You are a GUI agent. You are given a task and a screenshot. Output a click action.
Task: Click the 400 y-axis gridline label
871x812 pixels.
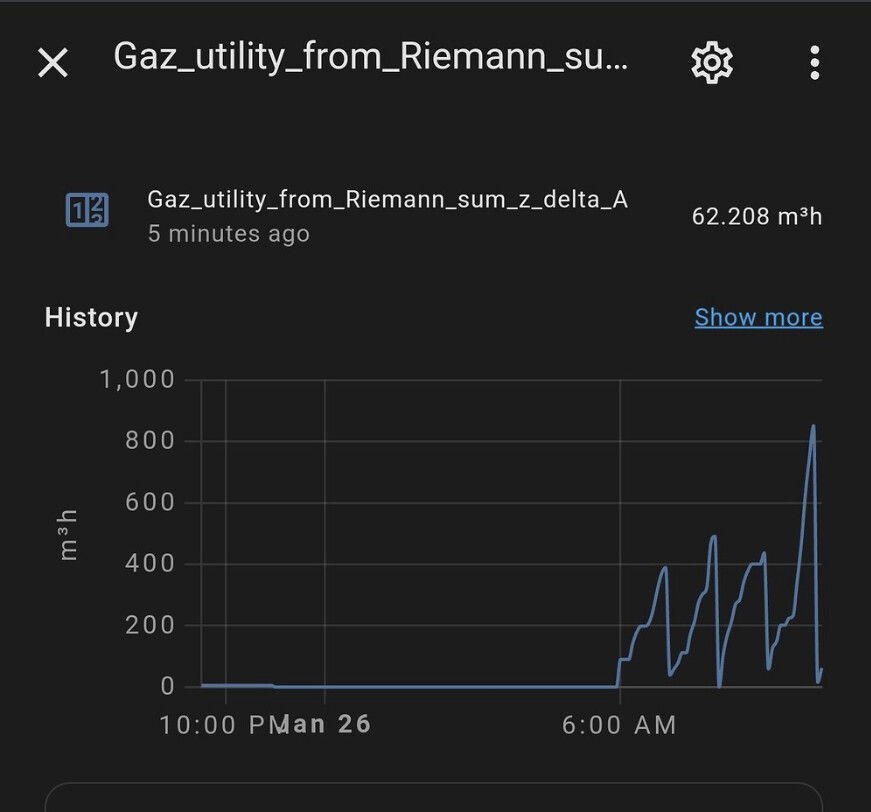[149, 564]
